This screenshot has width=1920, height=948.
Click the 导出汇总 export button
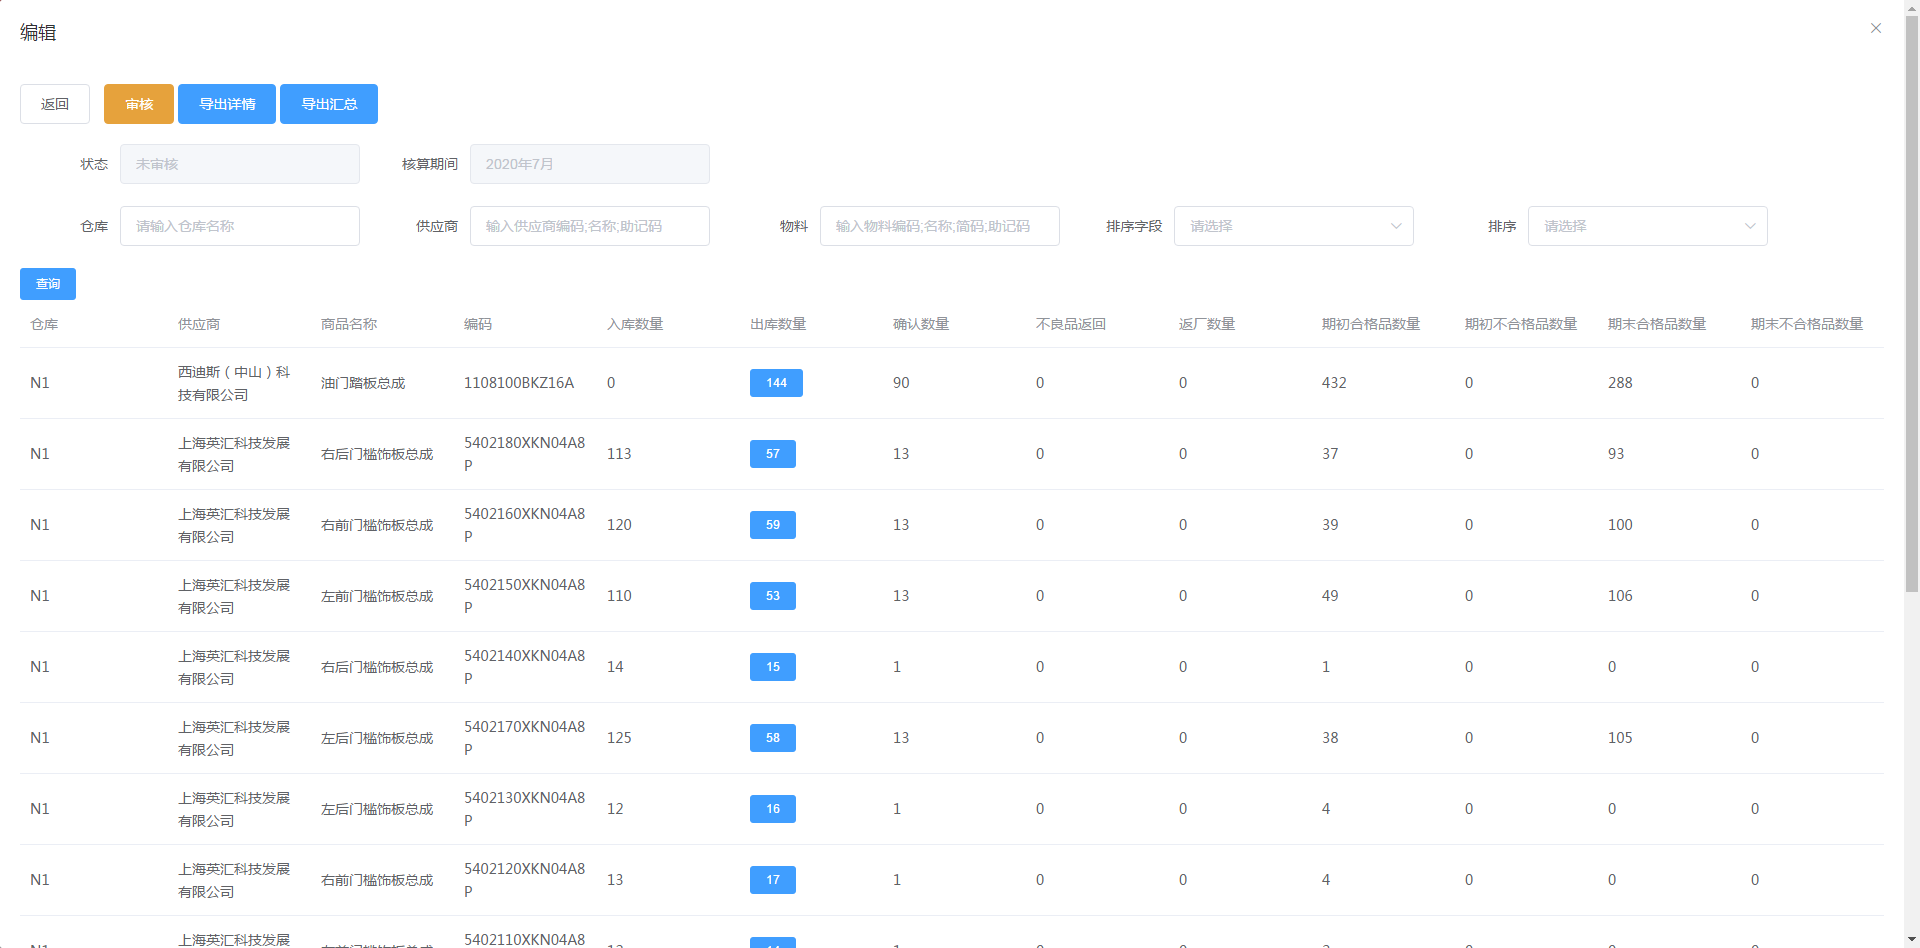[x=329, y=104]
